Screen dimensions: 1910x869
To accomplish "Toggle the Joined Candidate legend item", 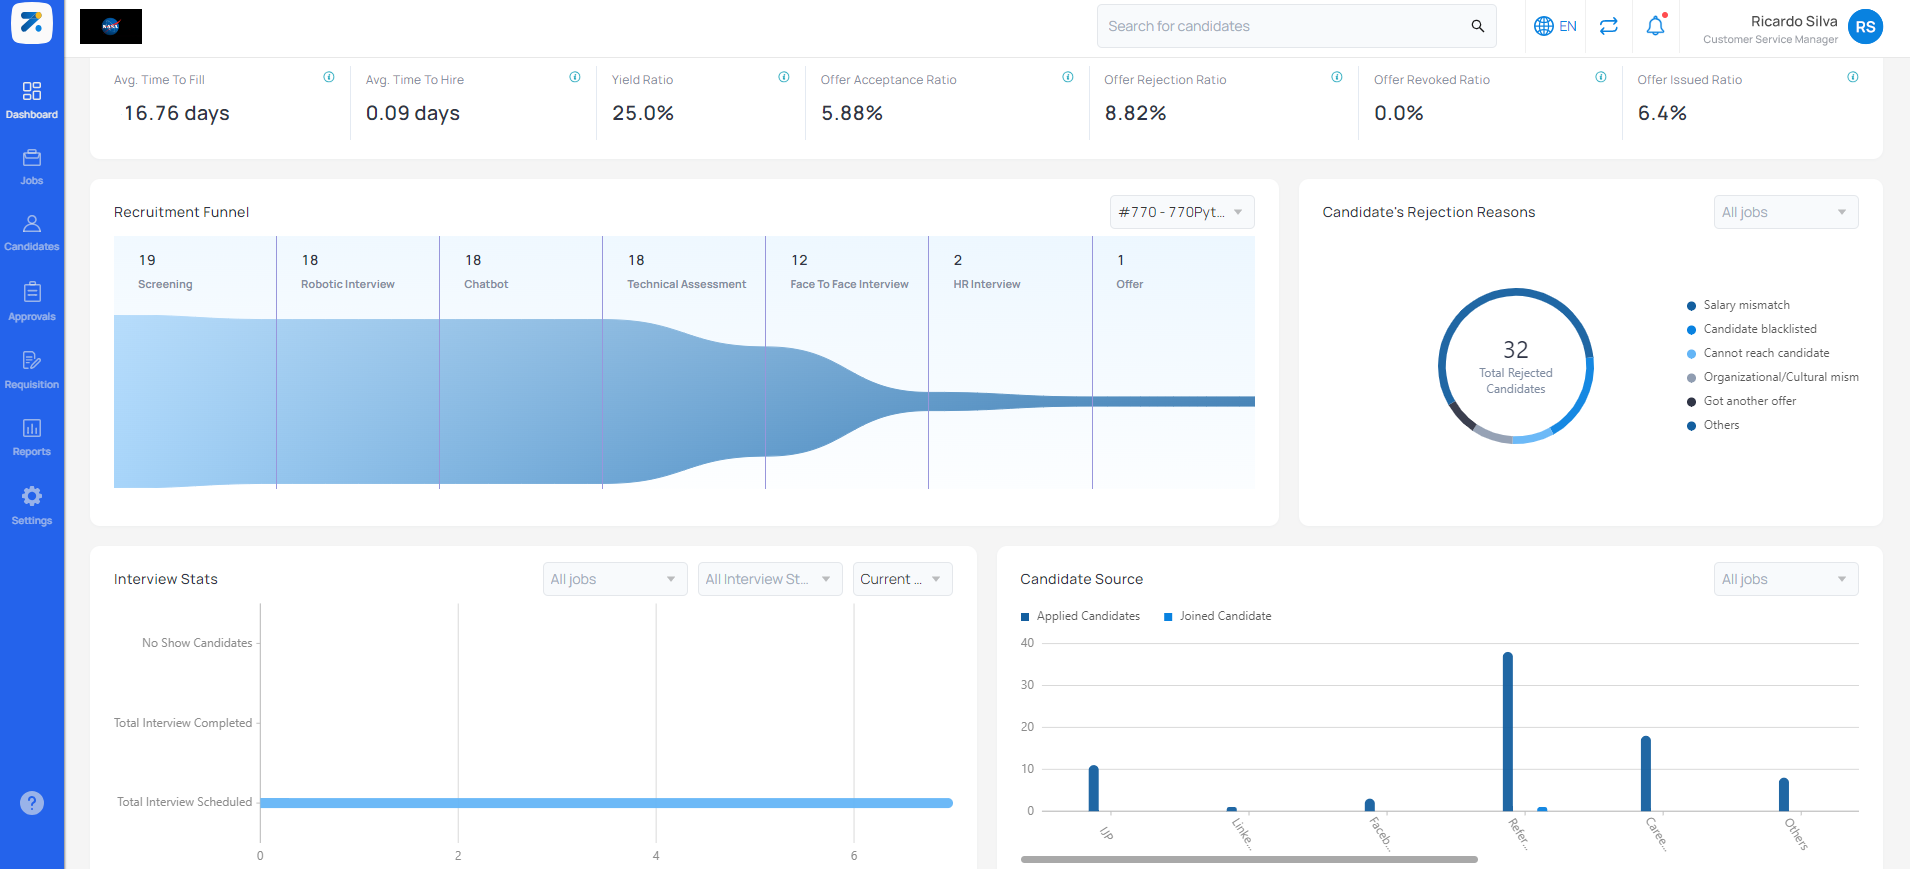I will (x=1217, y=616).
